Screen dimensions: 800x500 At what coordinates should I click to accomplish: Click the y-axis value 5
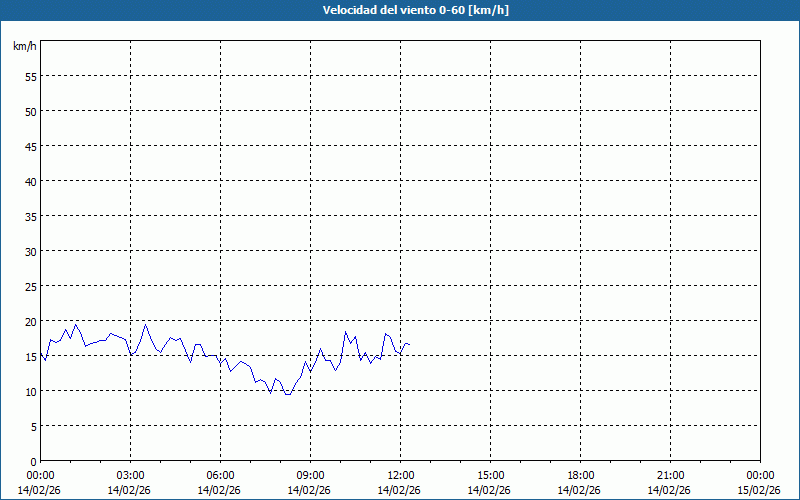coord(34,427)
